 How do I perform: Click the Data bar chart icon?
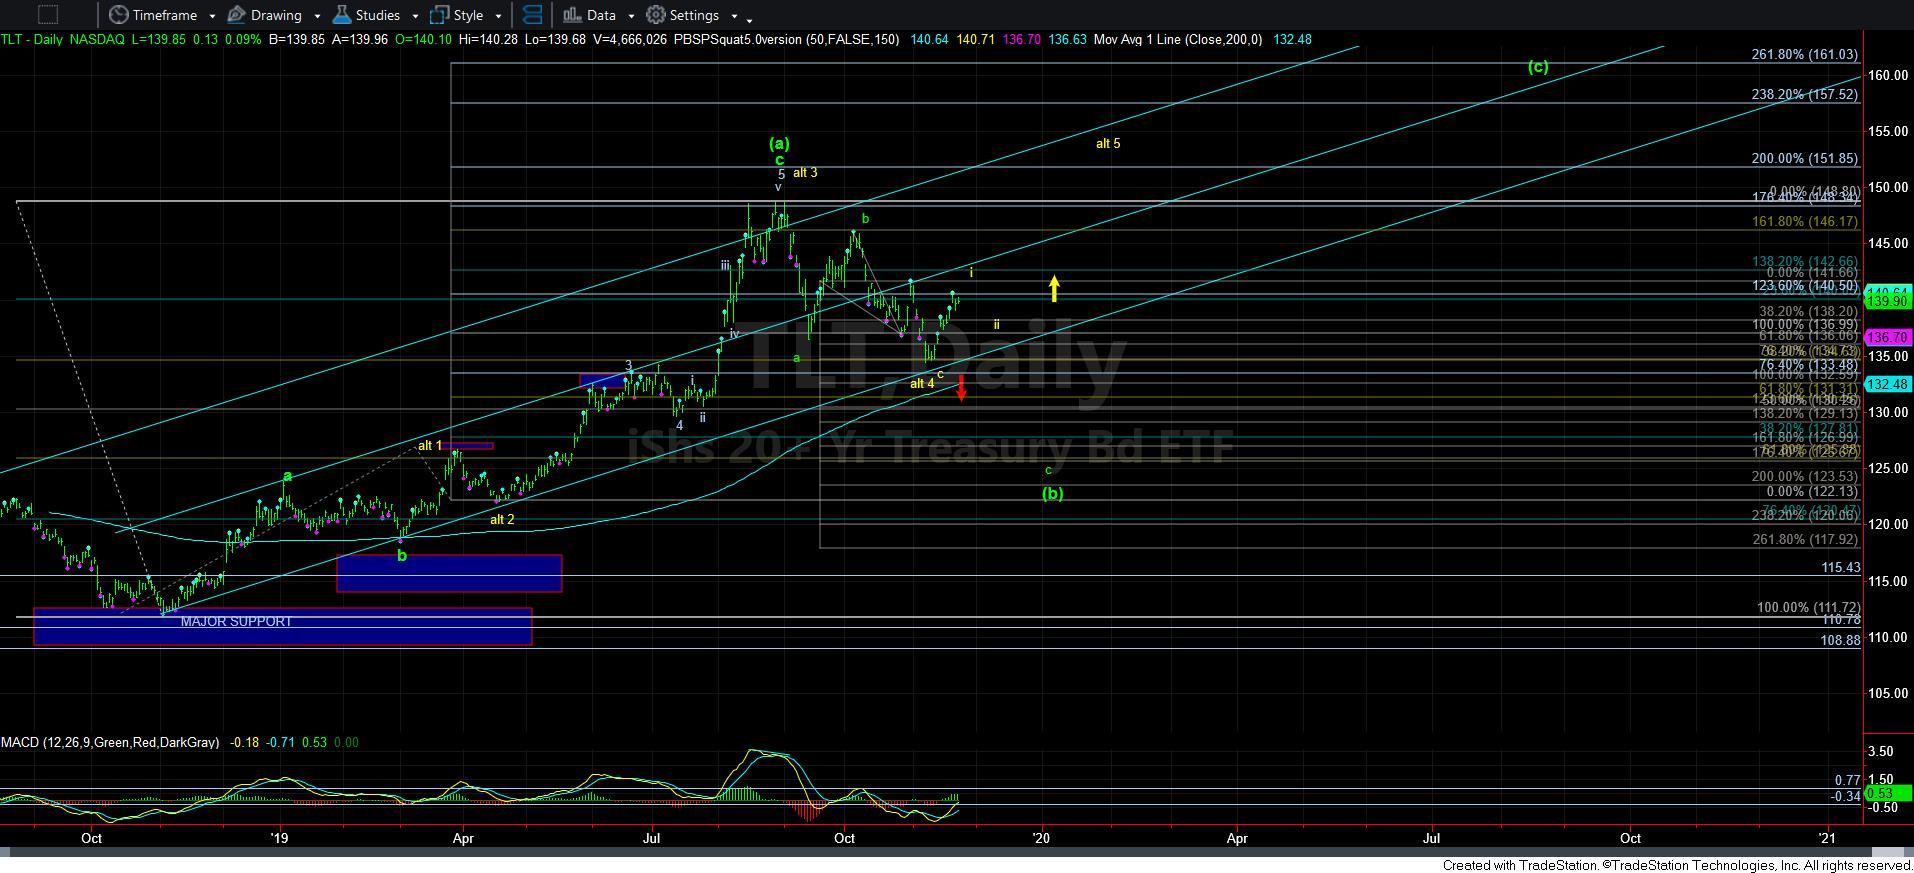tap(572, 15)
